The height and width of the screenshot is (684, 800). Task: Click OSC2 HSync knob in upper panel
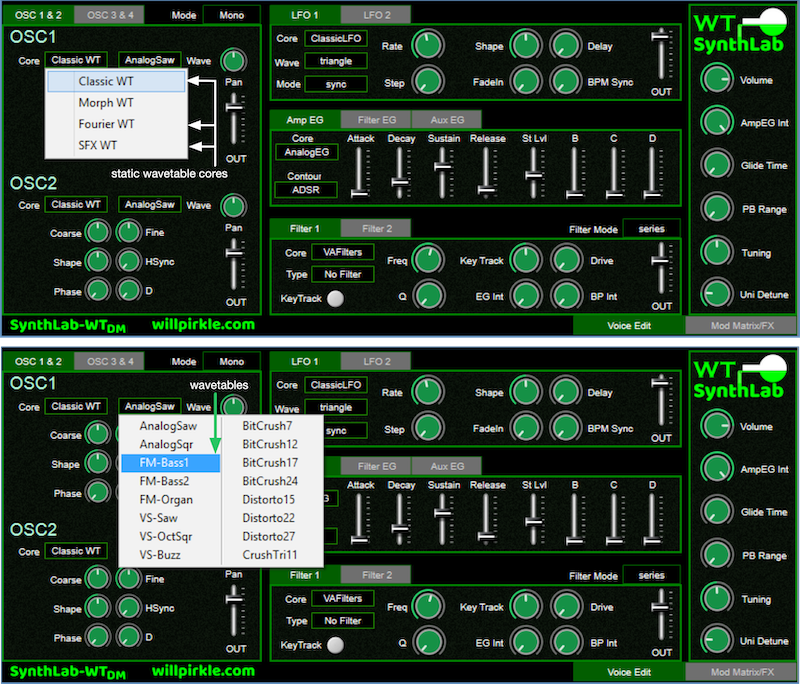(x=128, y=261)
